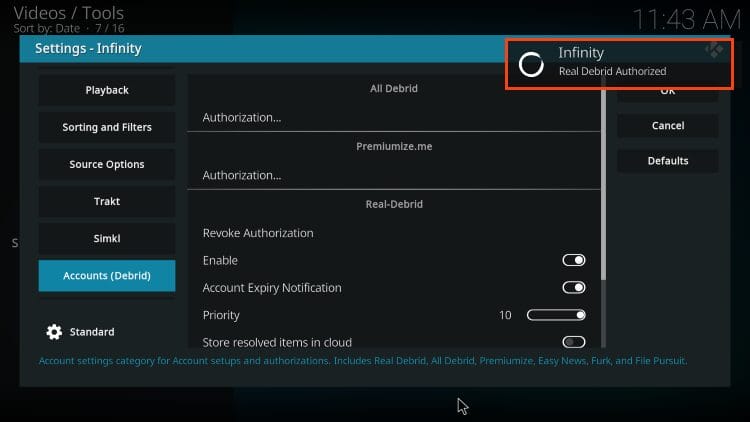Click the Account settings category description text
750x422 pixels.
point(363,361)
